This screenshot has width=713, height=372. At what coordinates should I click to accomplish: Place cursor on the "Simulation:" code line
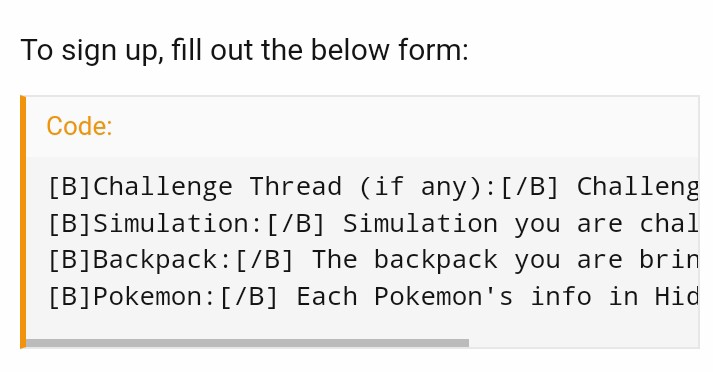pyautogui.click(x=373, y=223)
